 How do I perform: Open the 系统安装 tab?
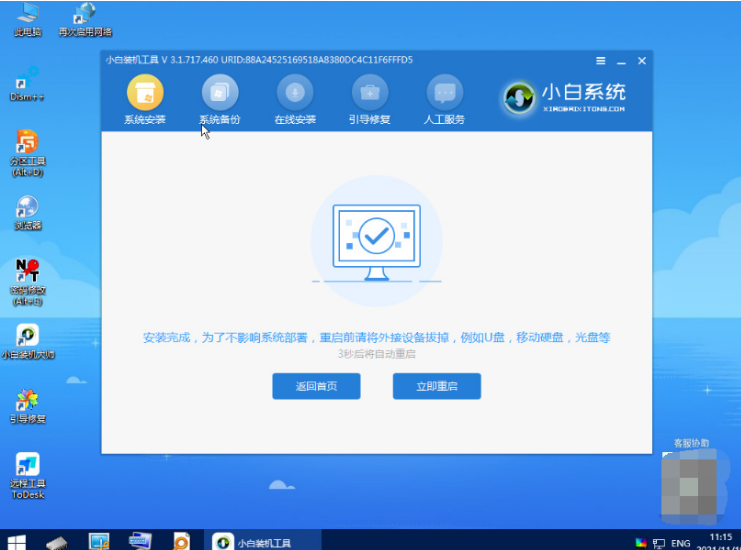point(145,94)
